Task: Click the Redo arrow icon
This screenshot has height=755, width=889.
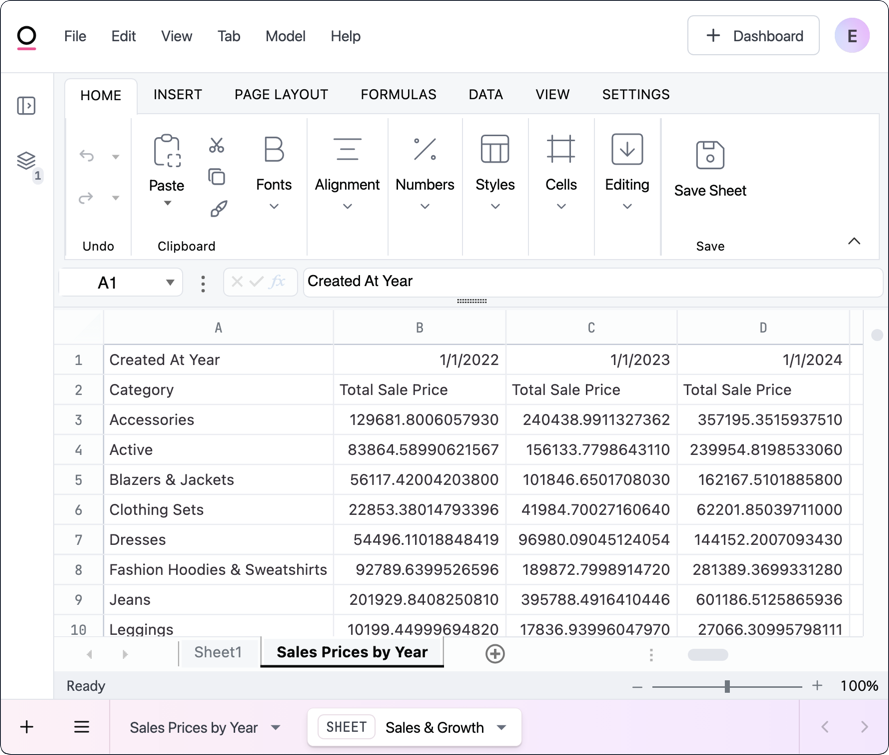Action: tap(86, 198)
